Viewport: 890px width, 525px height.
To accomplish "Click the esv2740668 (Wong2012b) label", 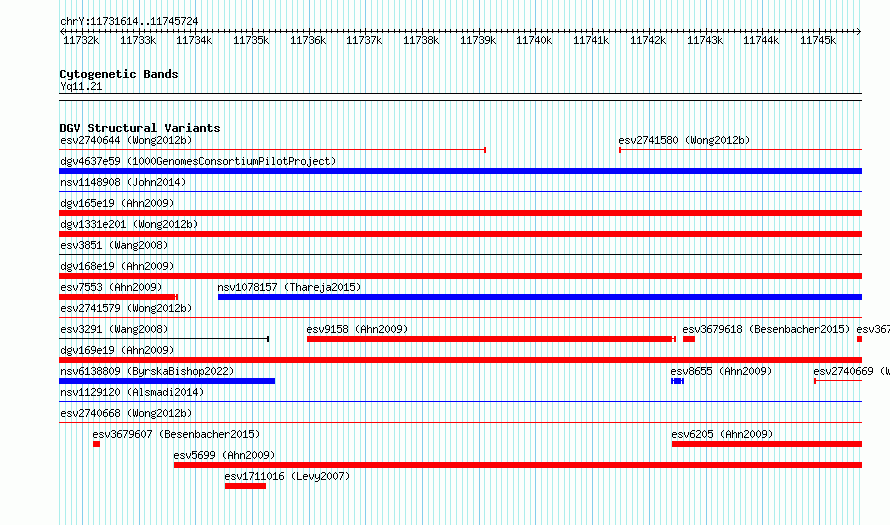I will (x=126, y=413).
